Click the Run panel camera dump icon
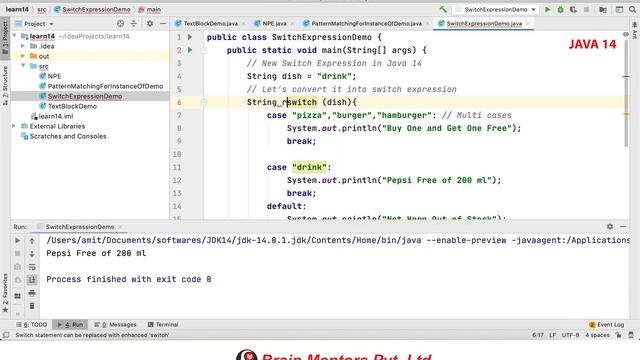640x360 pixels. [18, 267]
